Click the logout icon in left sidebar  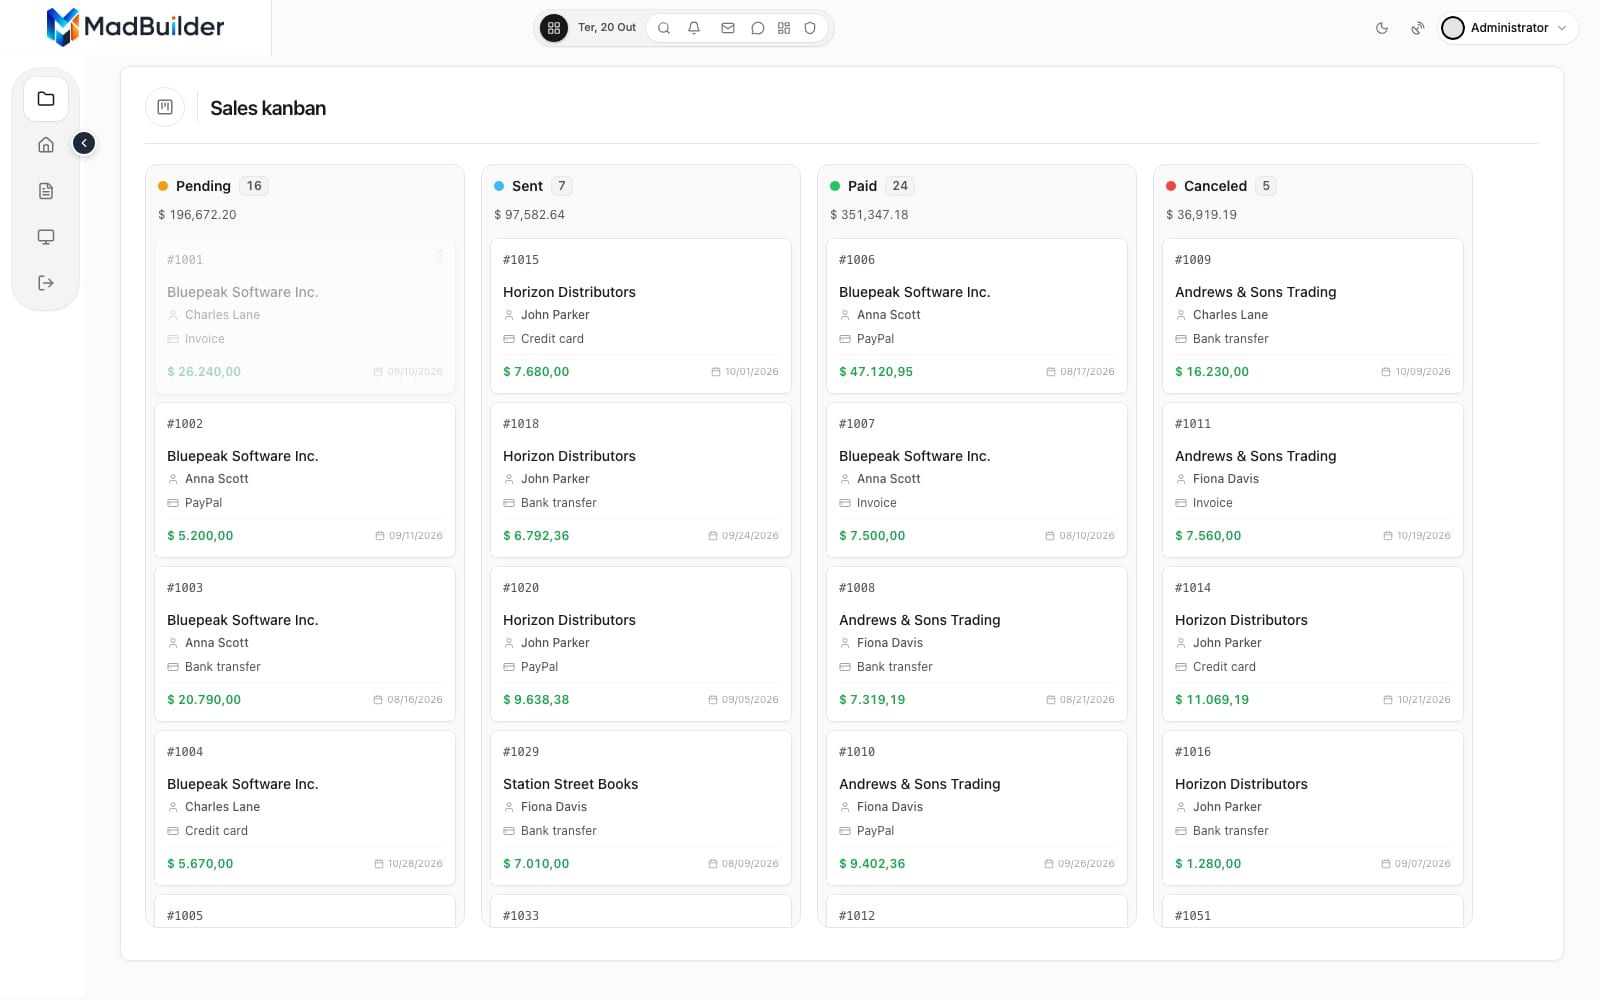pos(46,283)
